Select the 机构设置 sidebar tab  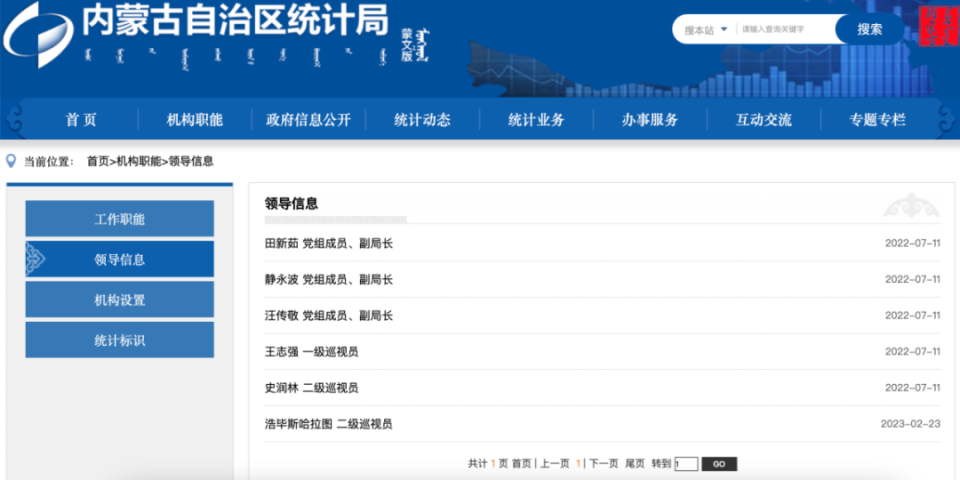click(x=119, y=300)
